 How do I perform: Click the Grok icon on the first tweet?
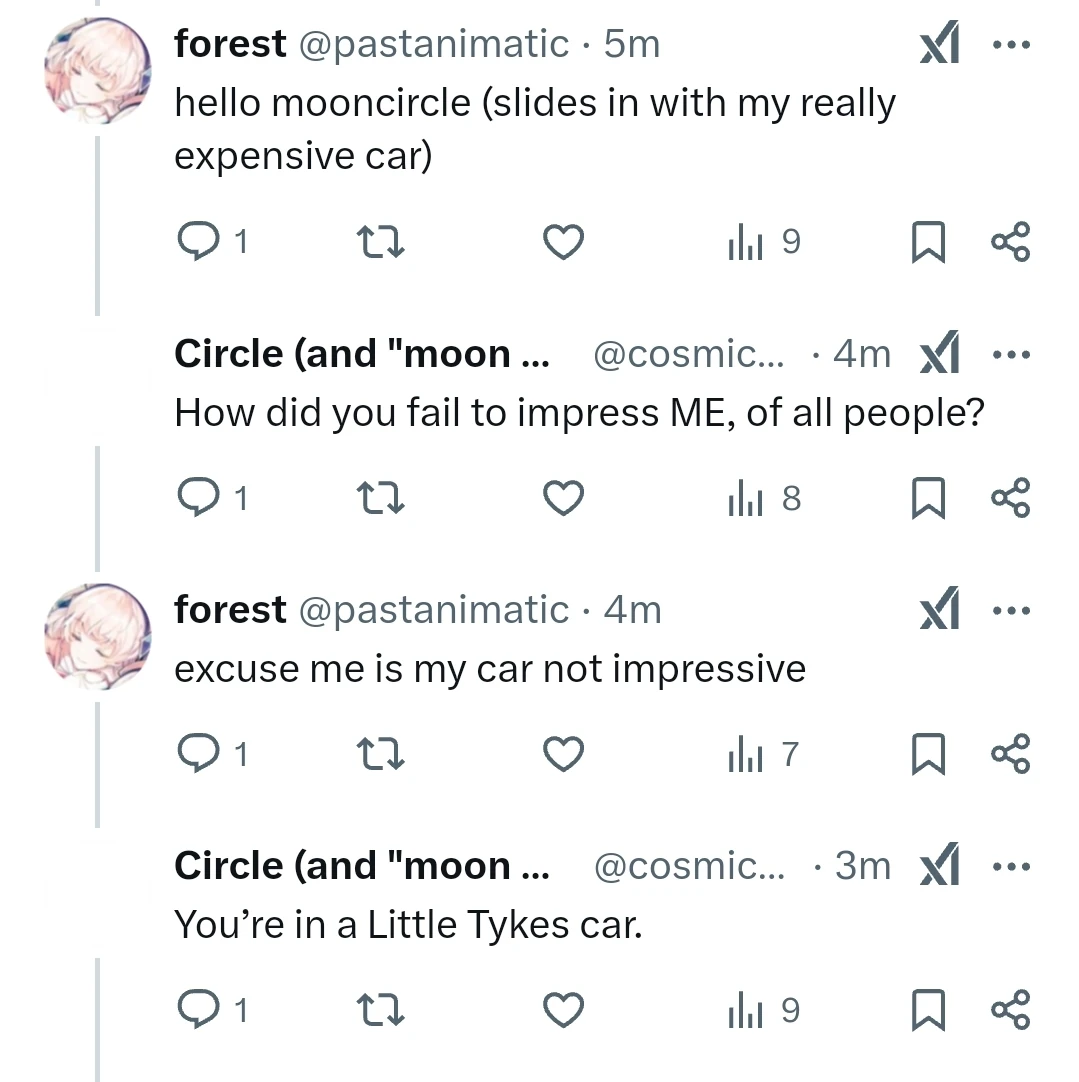[939, 45]
